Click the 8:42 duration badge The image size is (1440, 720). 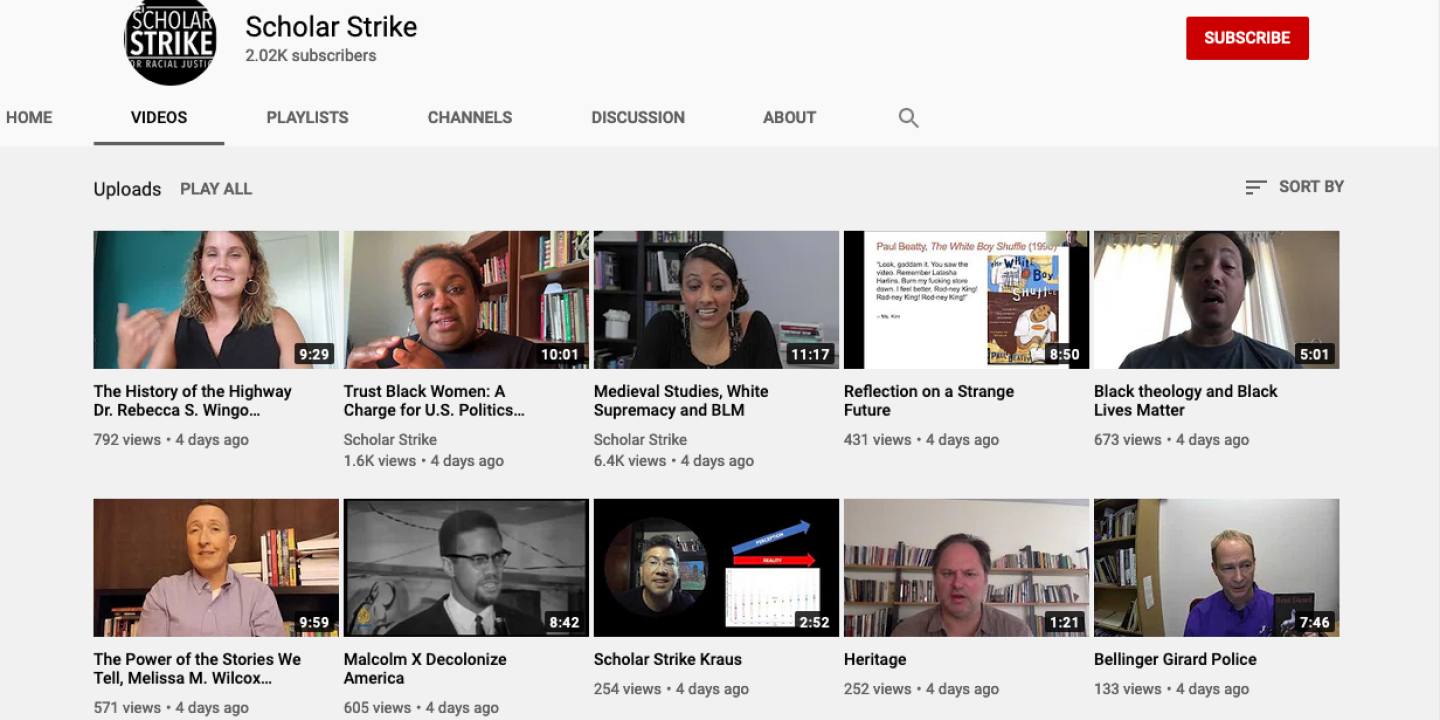coord(564,622)
